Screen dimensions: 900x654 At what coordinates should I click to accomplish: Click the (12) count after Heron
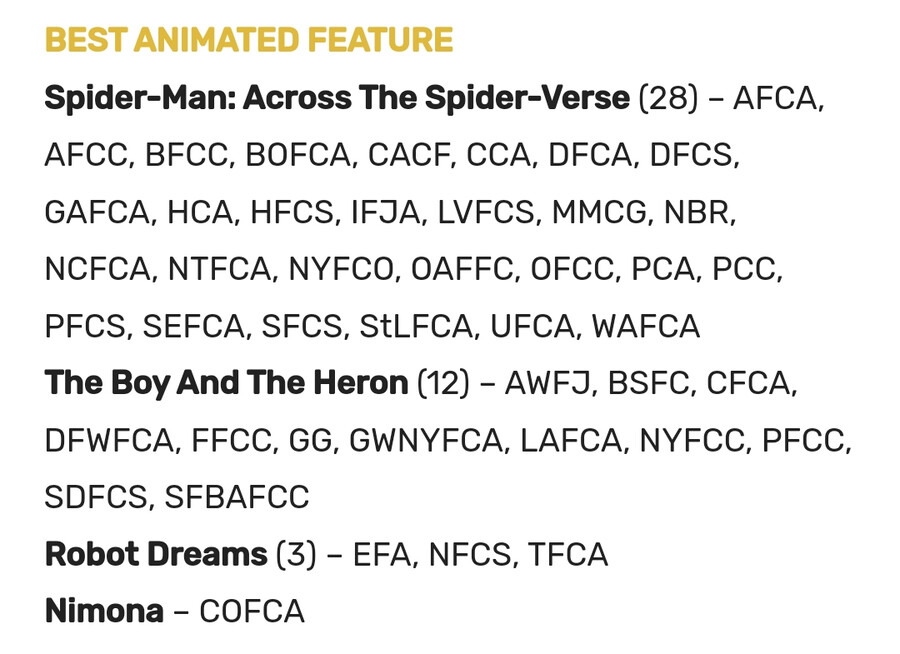443,383
